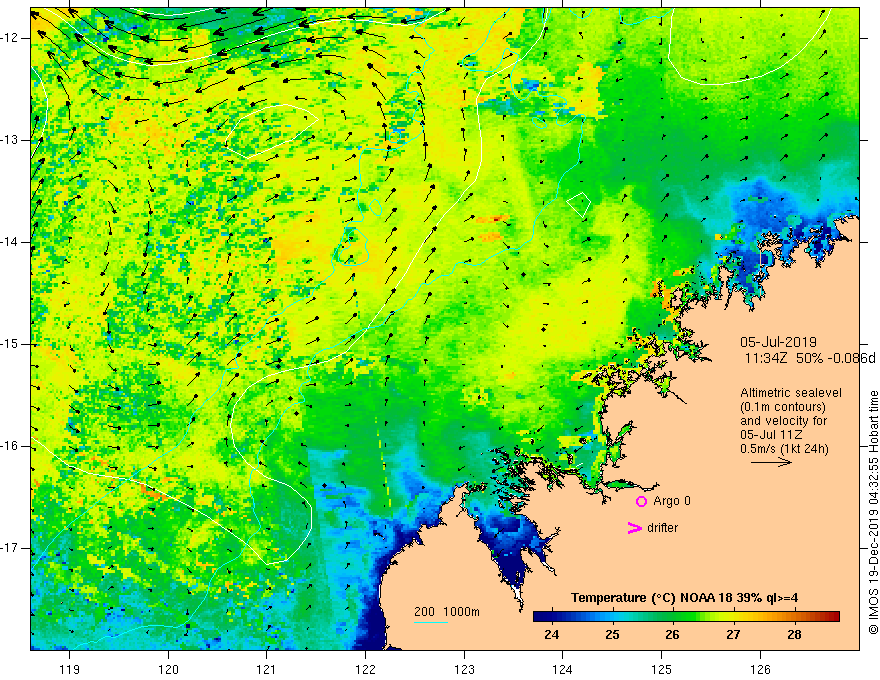Click the 'drifter' label
880x680 pixels.
(662, 528)
